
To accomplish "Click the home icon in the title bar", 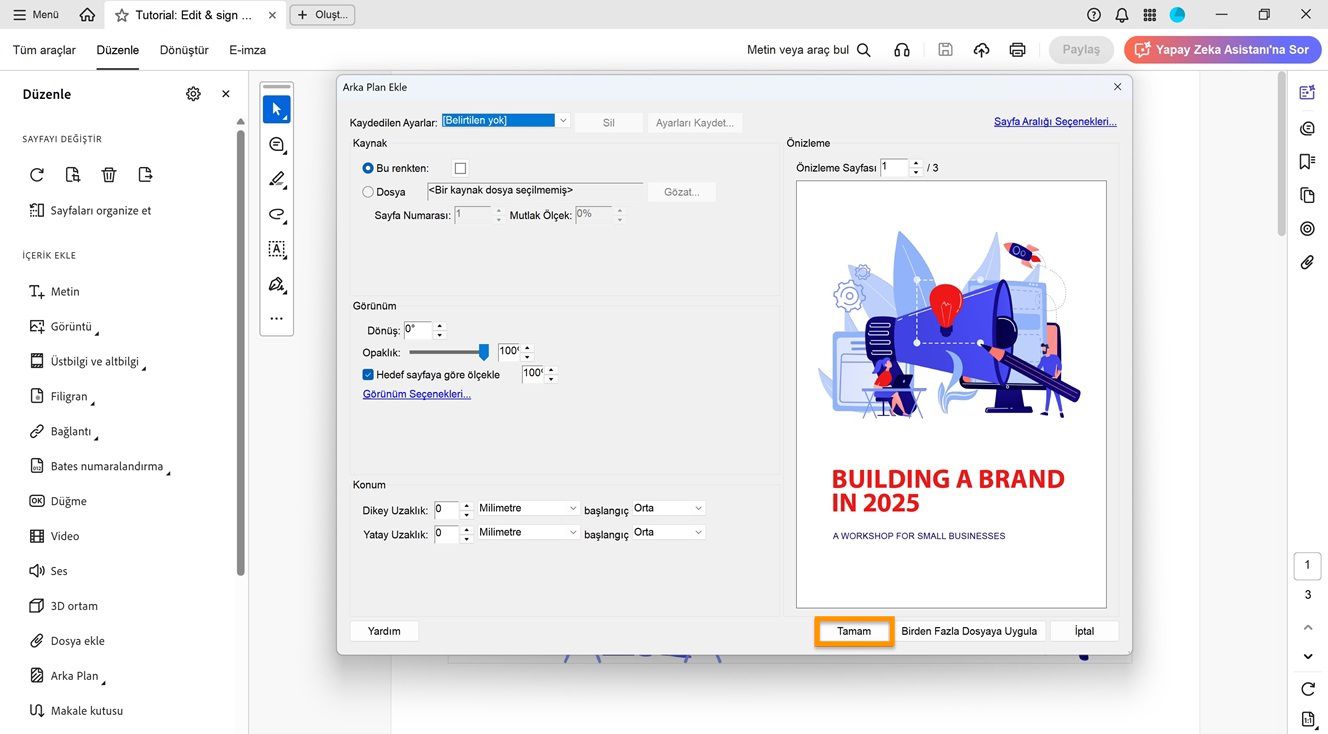I will coord(88,15).
